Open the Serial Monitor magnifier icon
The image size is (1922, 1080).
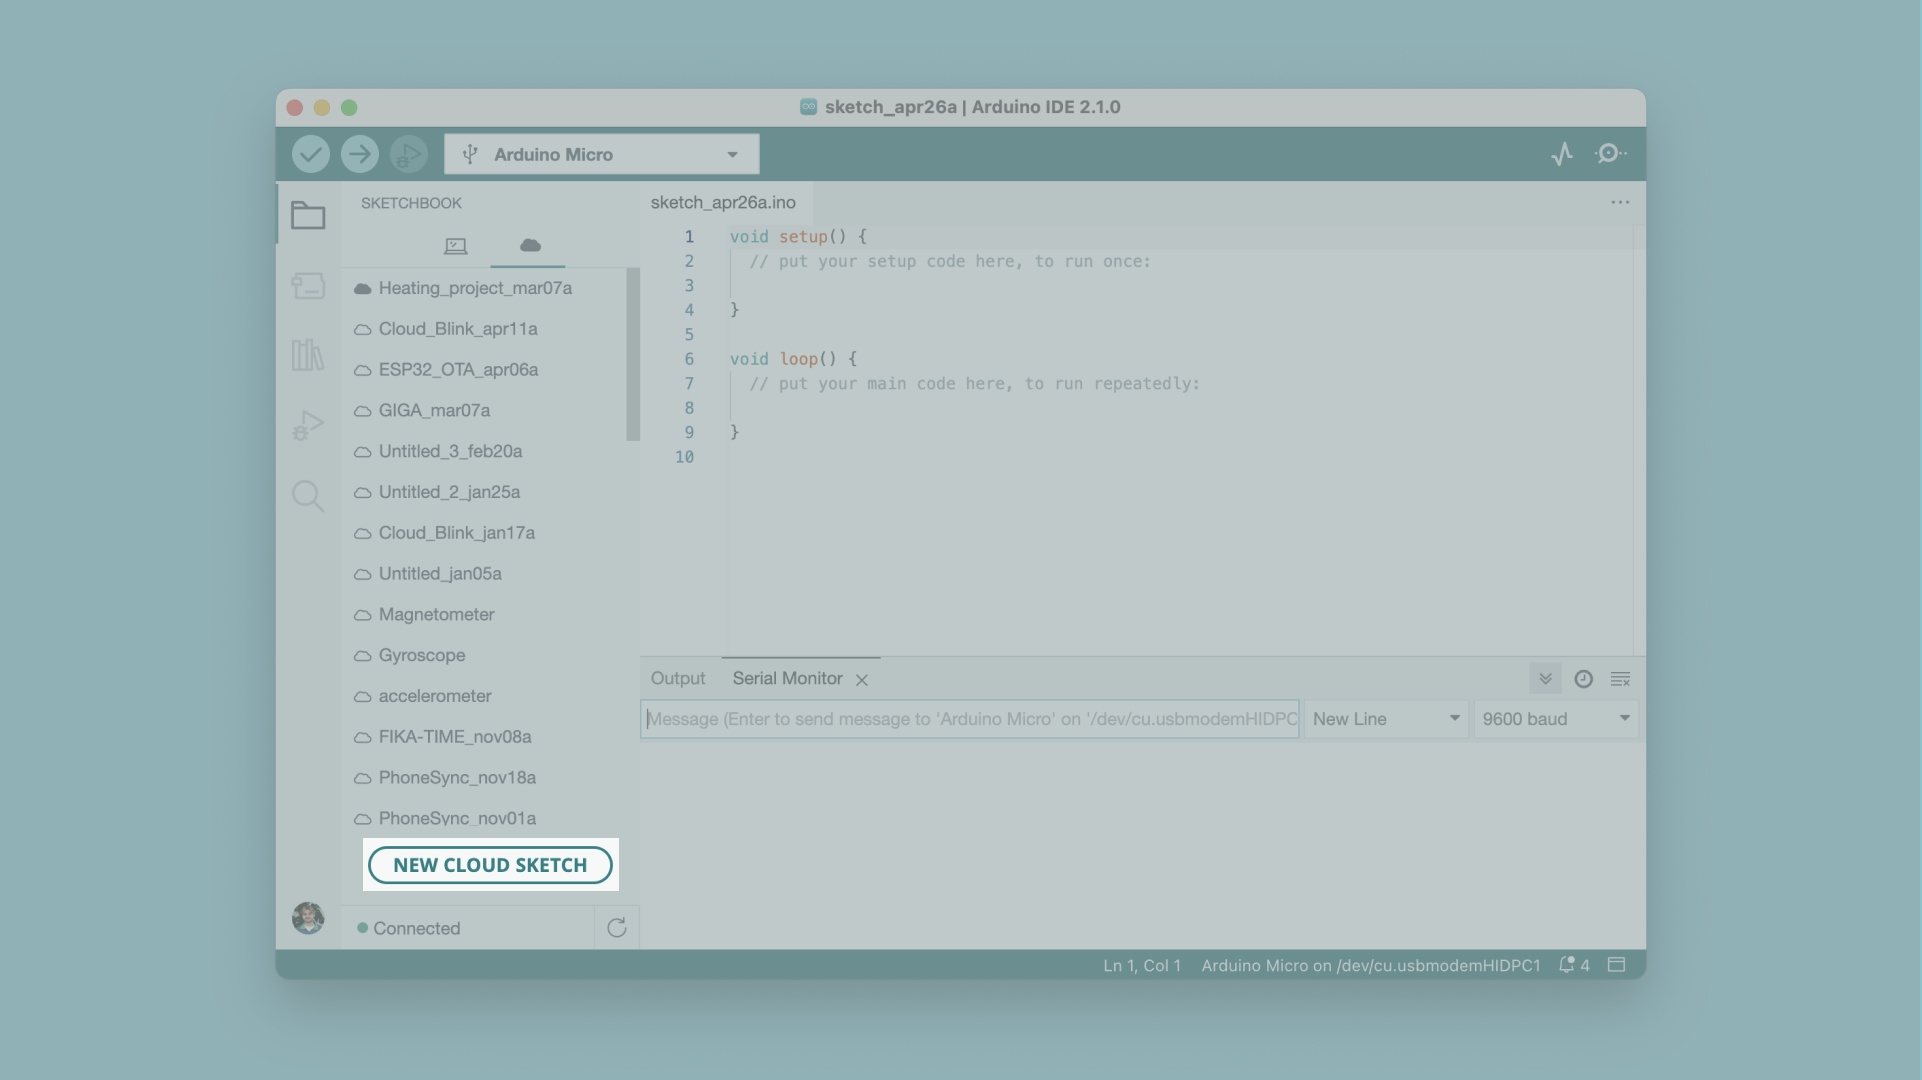(1609, 154)
